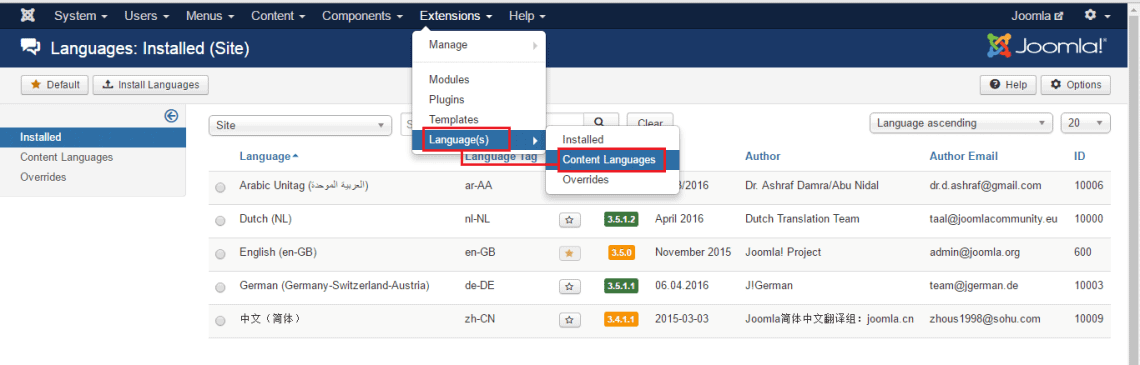The height and width of the screenshot is (365, 1140).
Task: Open the Joomla site link at top right
Action: pos(1037,15)
